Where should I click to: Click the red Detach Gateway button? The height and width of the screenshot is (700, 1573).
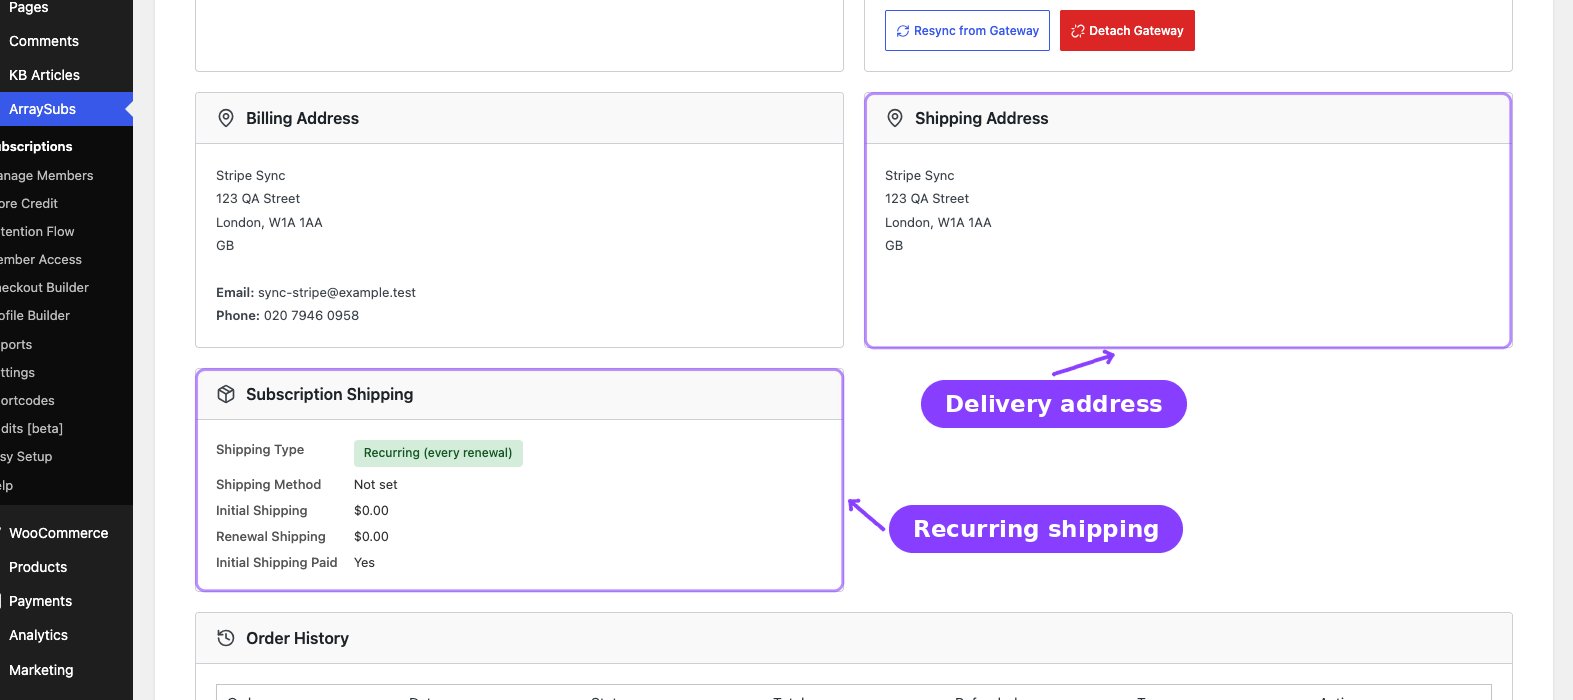1127,31
